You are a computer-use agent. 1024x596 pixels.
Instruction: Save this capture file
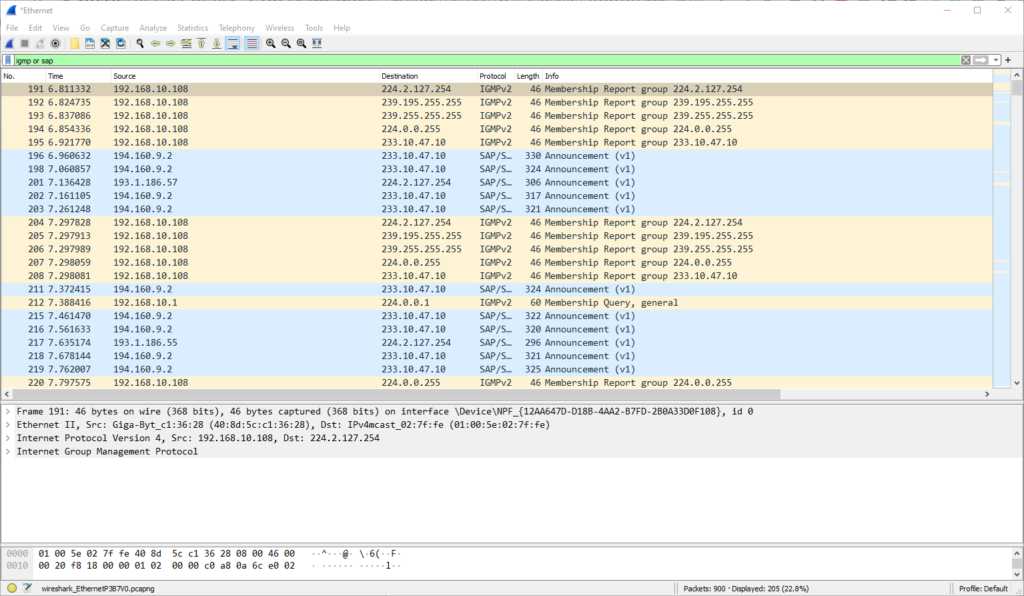coord(90,43)
